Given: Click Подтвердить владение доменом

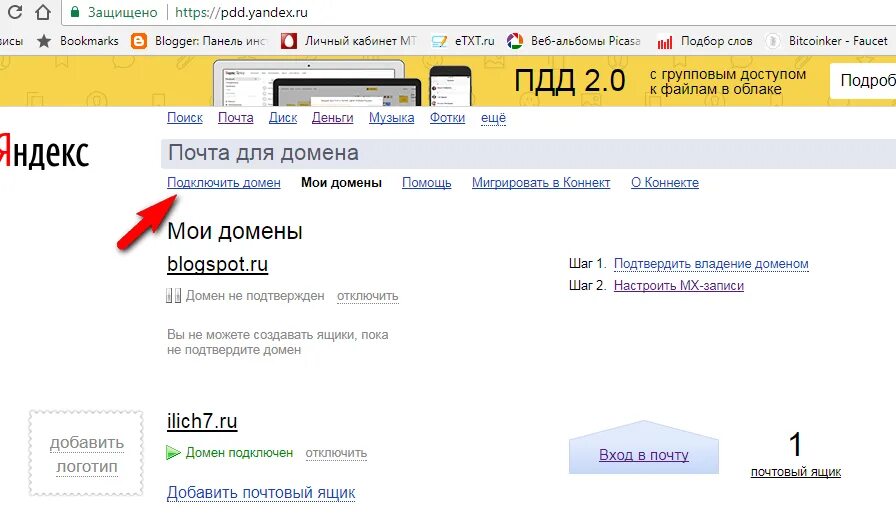Looking at the screenshot, I should [711, 264].
